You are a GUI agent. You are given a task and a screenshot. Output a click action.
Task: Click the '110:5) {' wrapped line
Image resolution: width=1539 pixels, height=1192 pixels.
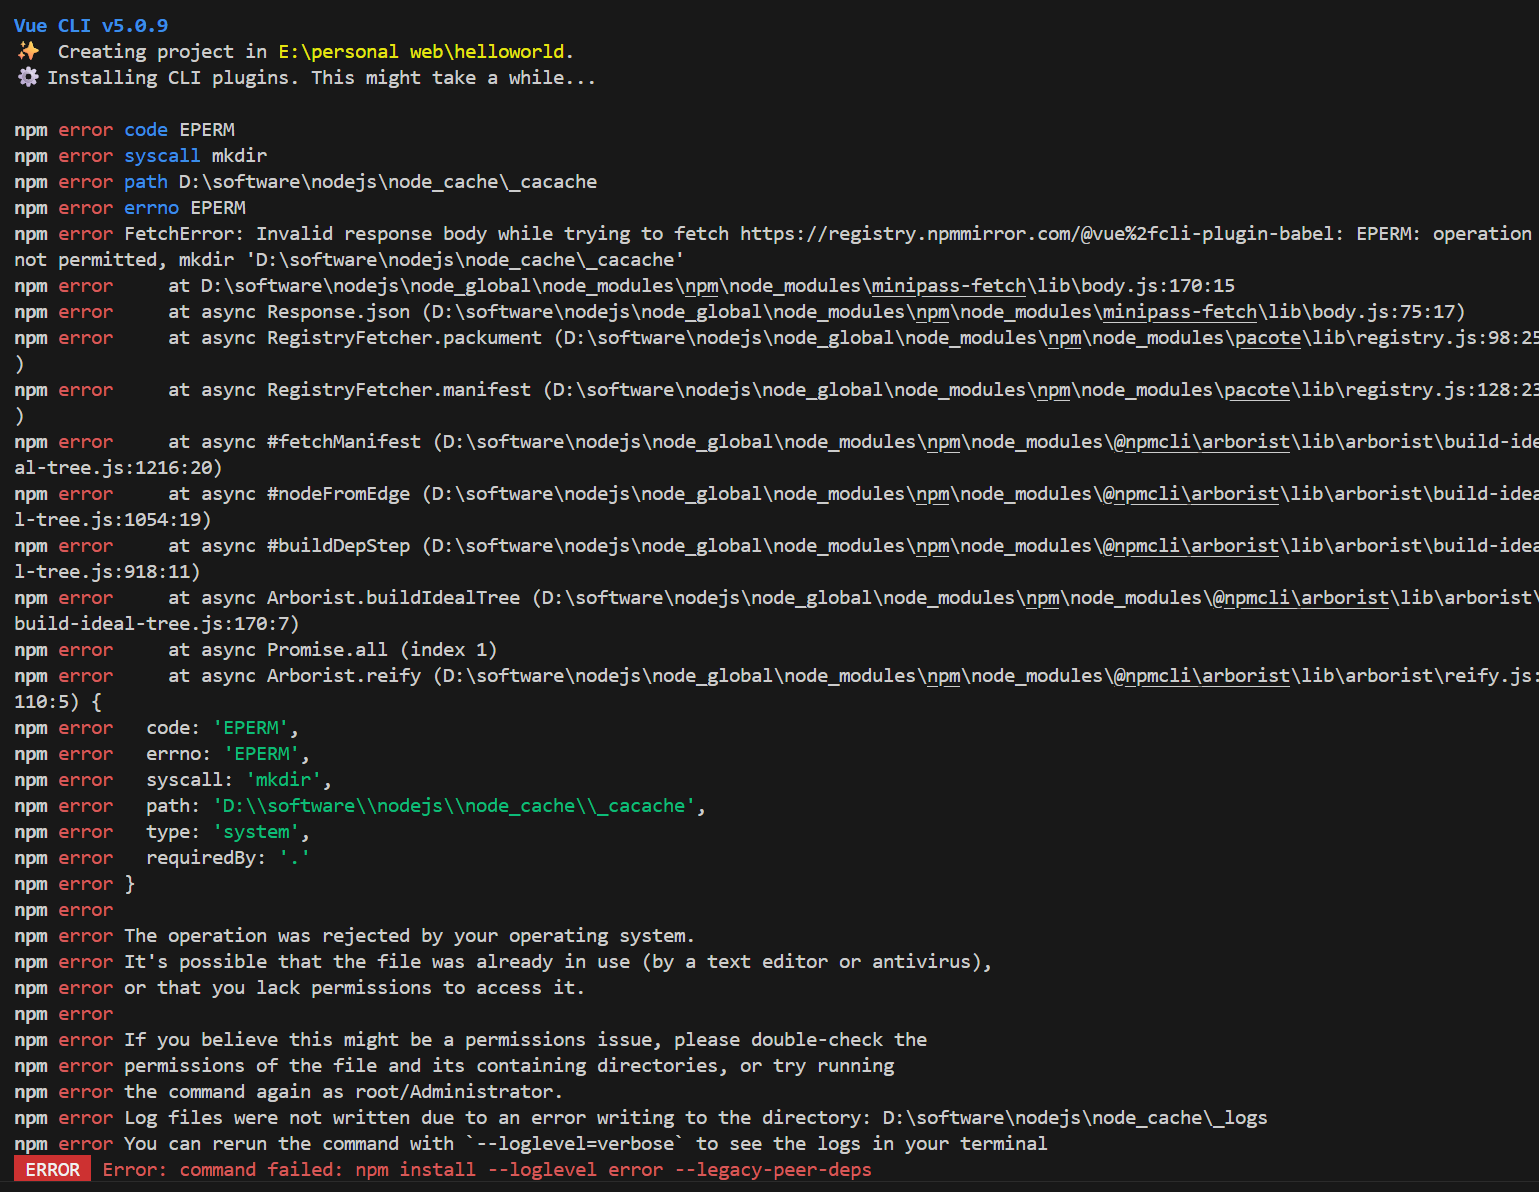pyautogui.click(x=58, y=701)
